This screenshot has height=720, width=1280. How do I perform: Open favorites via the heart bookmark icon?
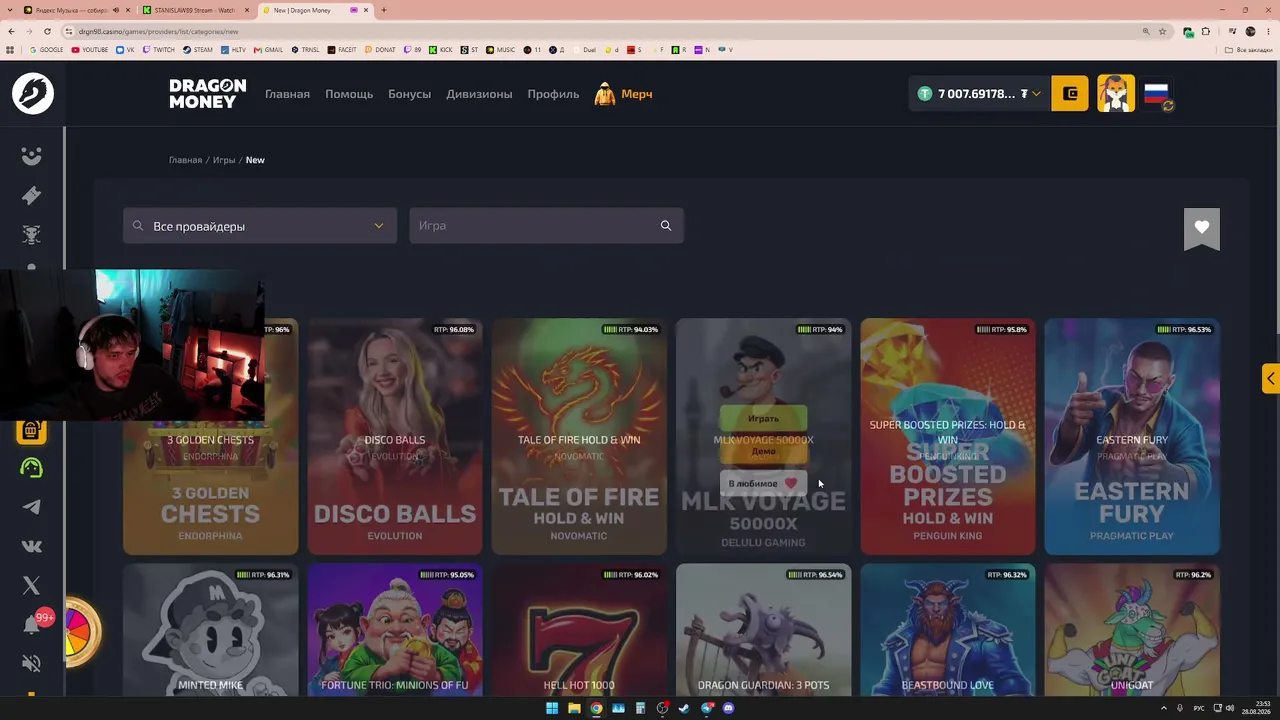point(1202,229)
